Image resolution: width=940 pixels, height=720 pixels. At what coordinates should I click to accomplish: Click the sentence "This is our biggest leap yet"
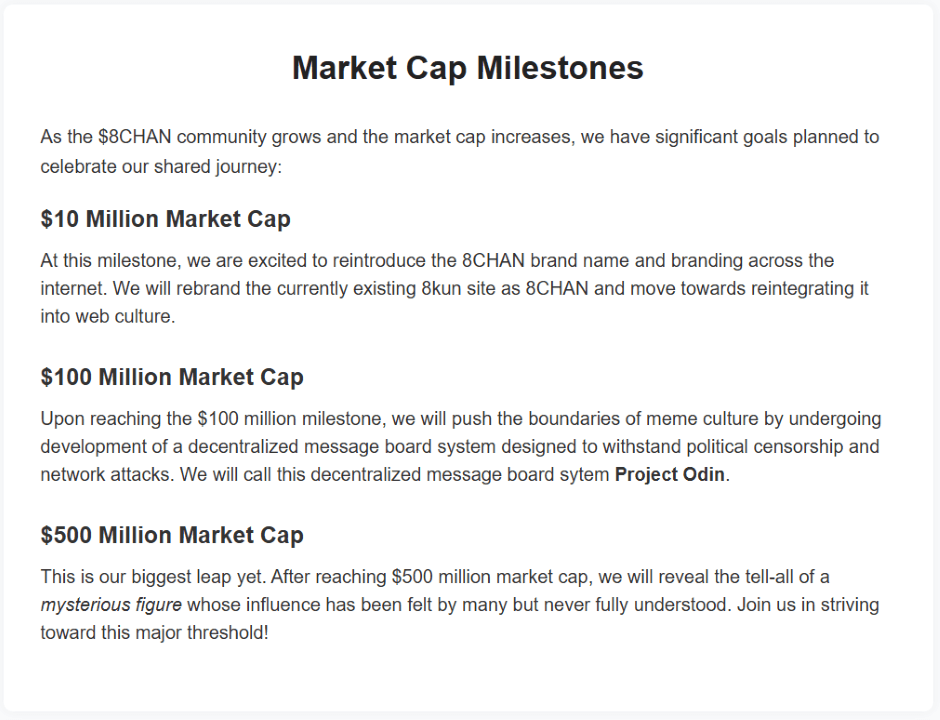[153, 576]
